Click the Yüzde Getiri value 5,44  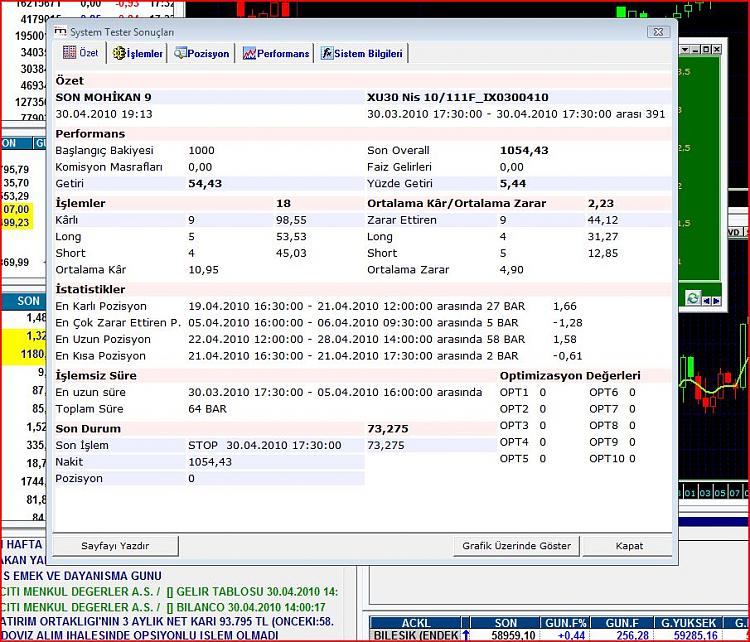(513, 183)
